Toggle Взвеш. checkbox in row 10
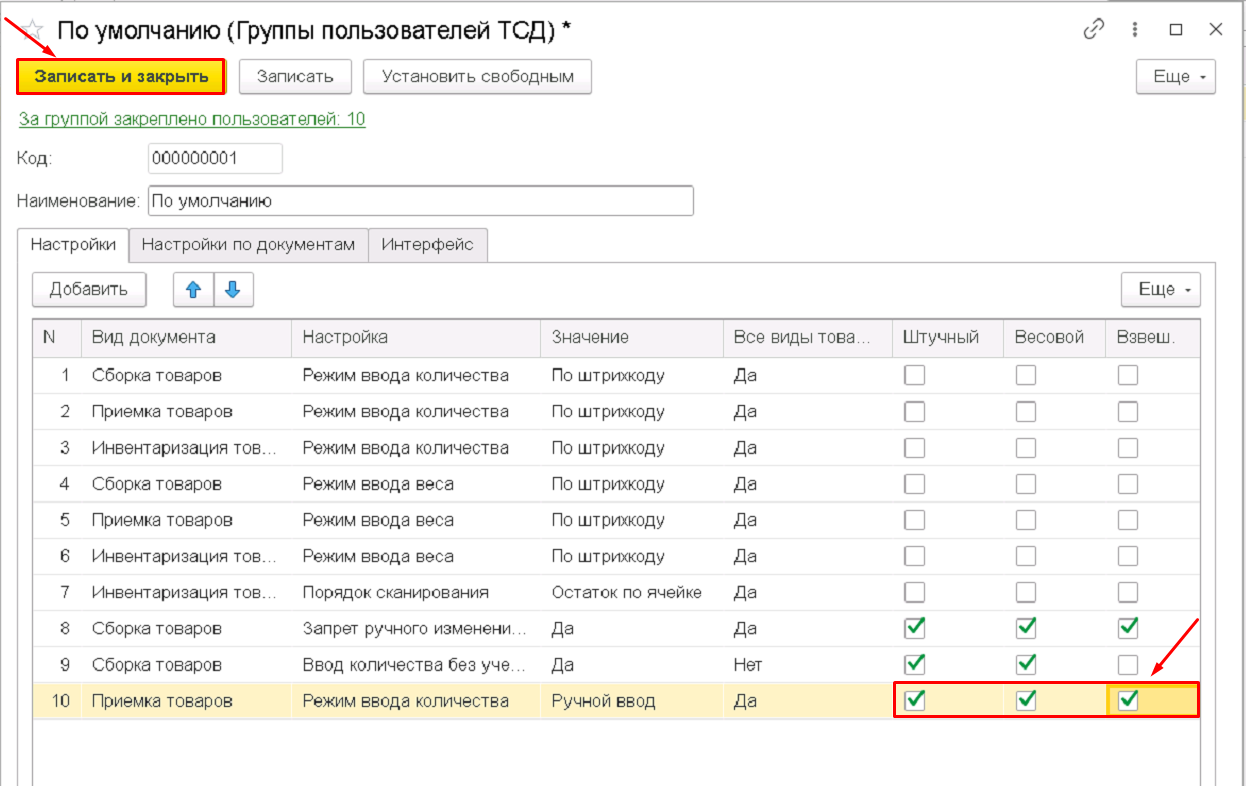The width and height of the screenshot is (1246, 786). (1128, 701)
